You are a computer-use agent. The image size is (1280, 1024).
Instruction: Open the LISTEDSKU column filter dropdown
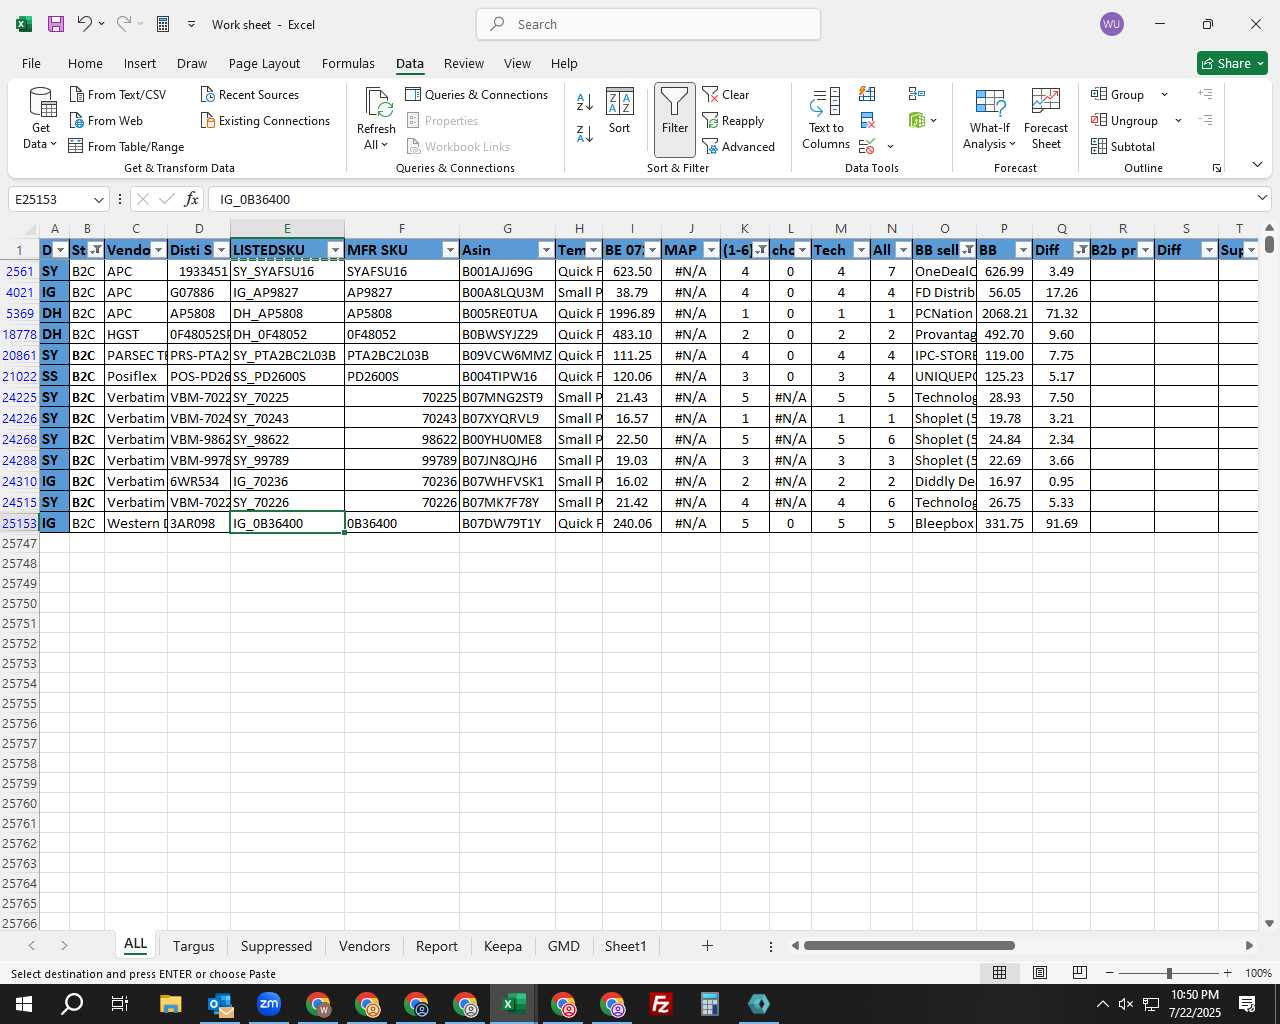click(335, 250)
